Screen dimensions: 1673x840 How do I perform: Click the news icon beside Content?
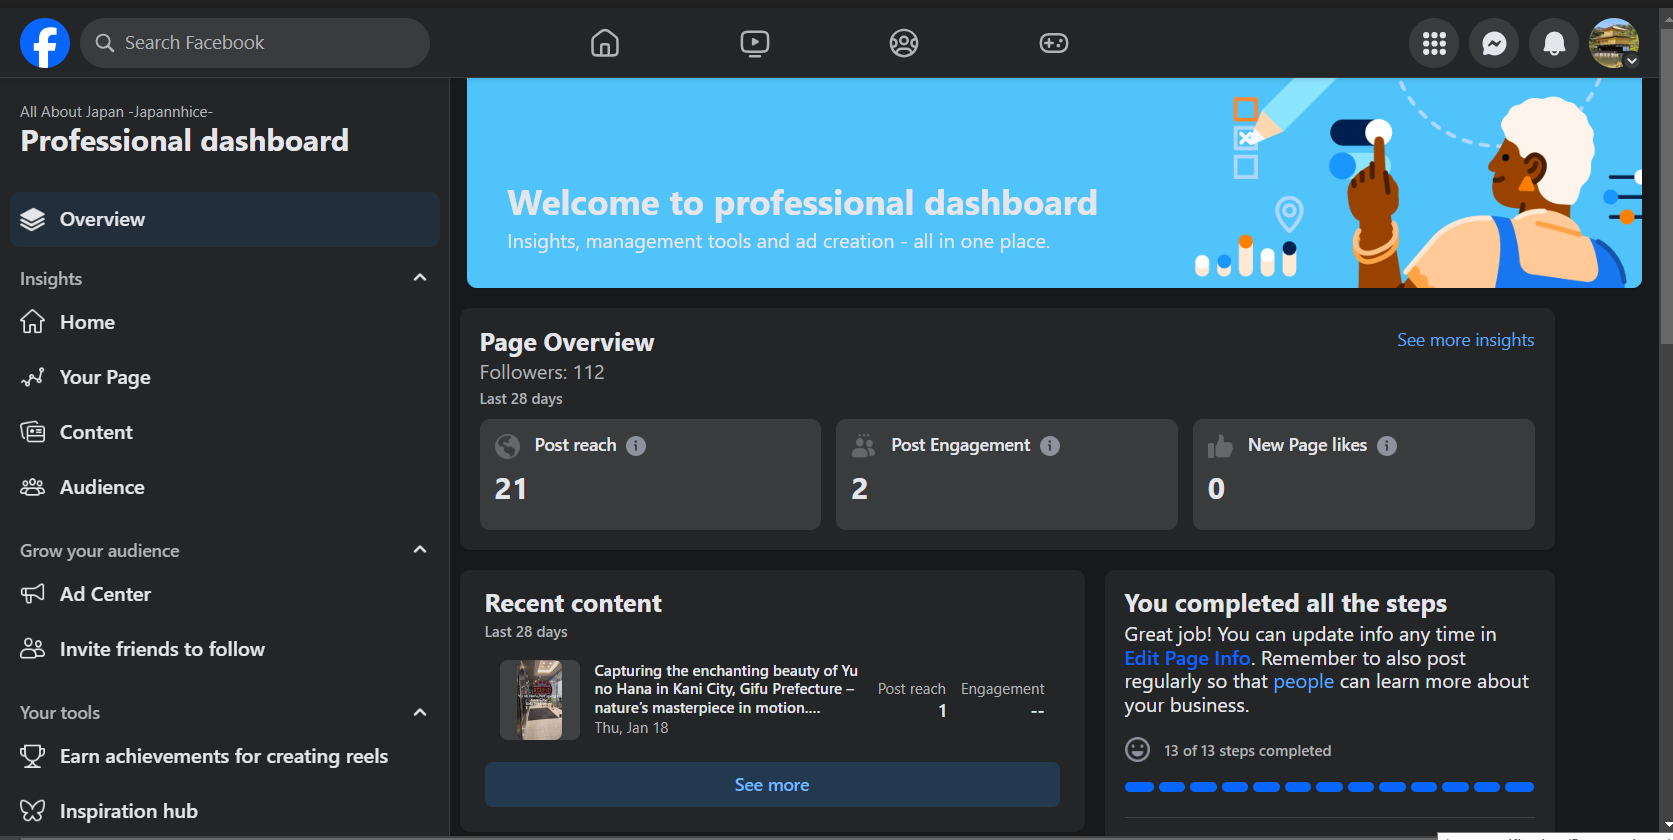[x=33, y=432]
